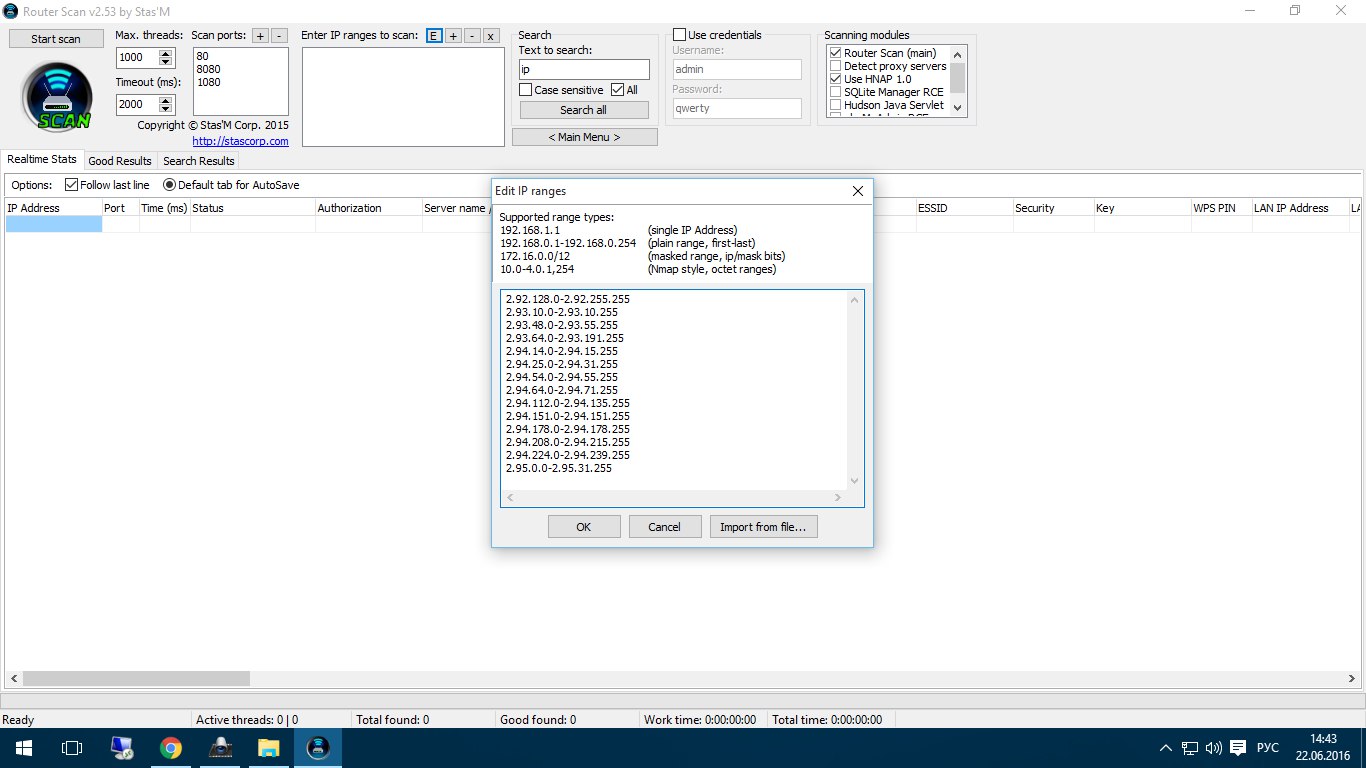Toggle the All search checkbox
Screen dimensions: 1366x768
[x=617, y=90]
